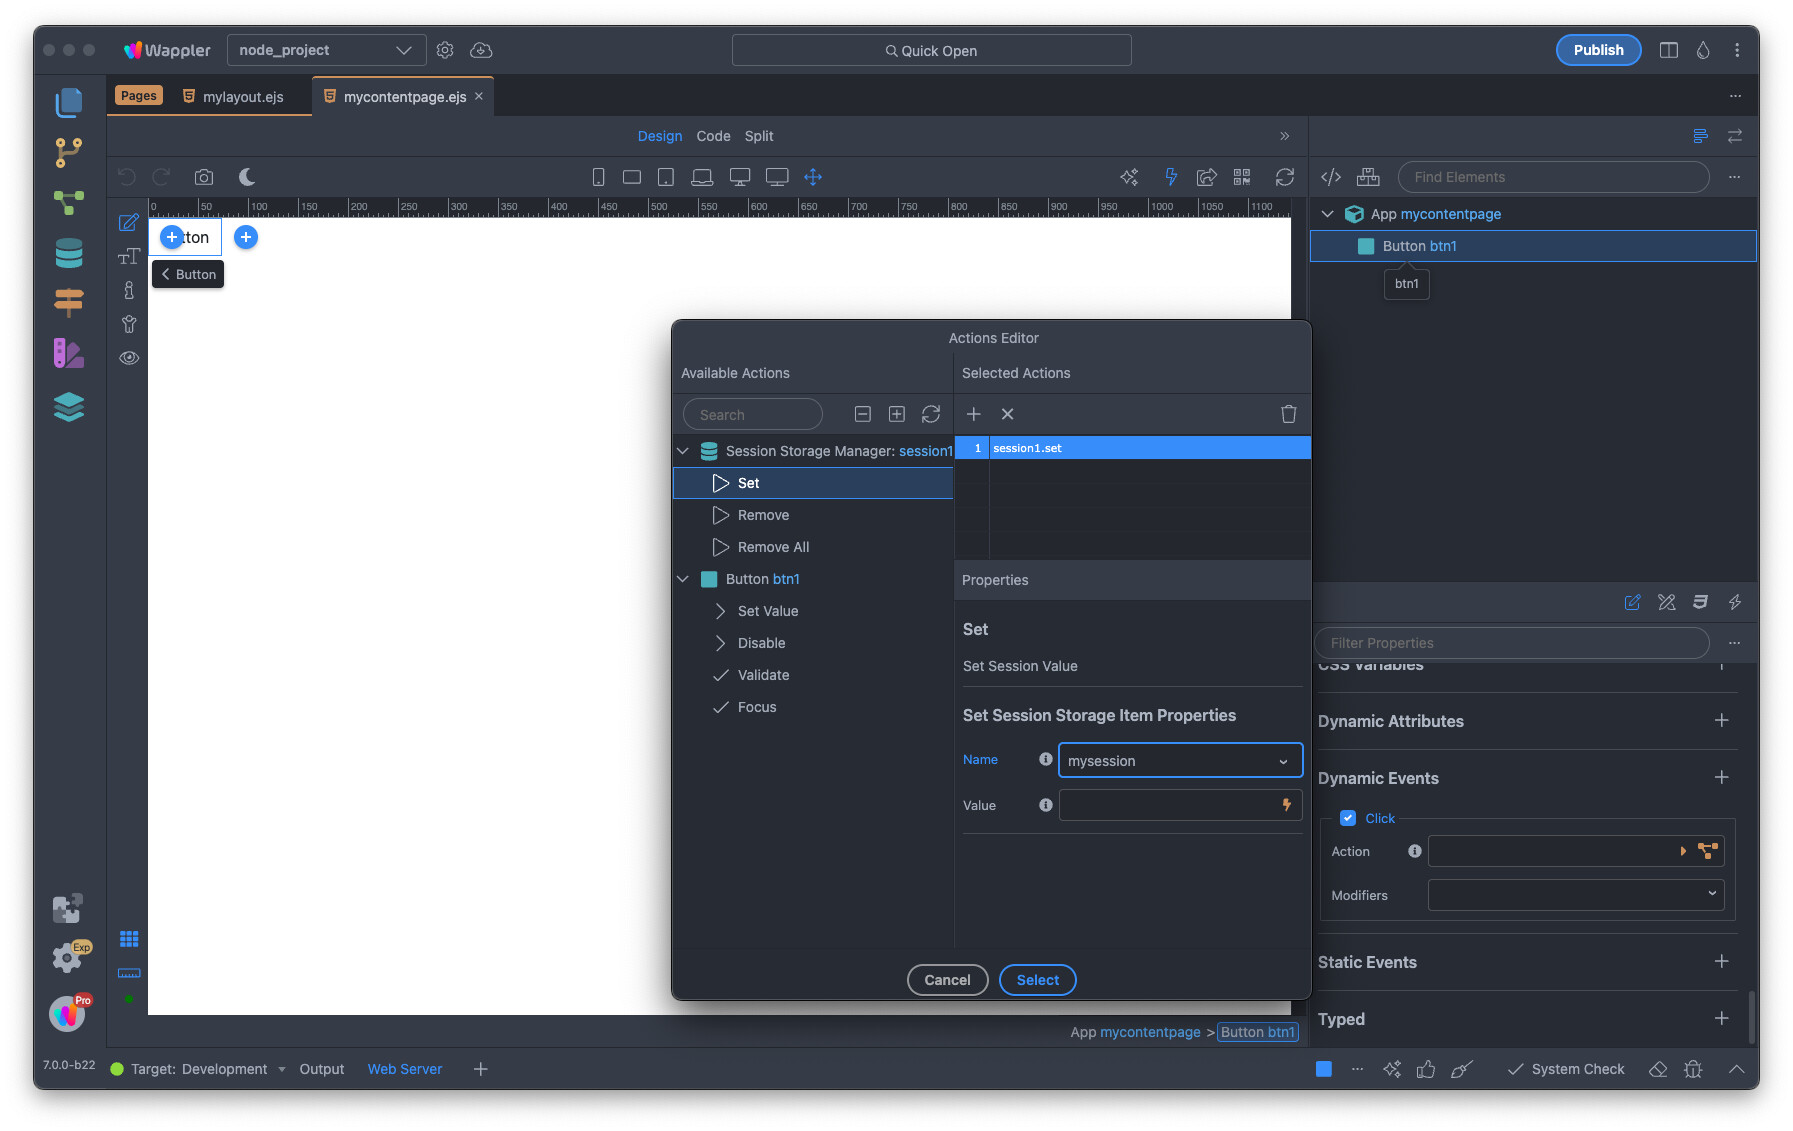
Task: Open the Modifiers dropdown
Action: [x=1575, y=895]
